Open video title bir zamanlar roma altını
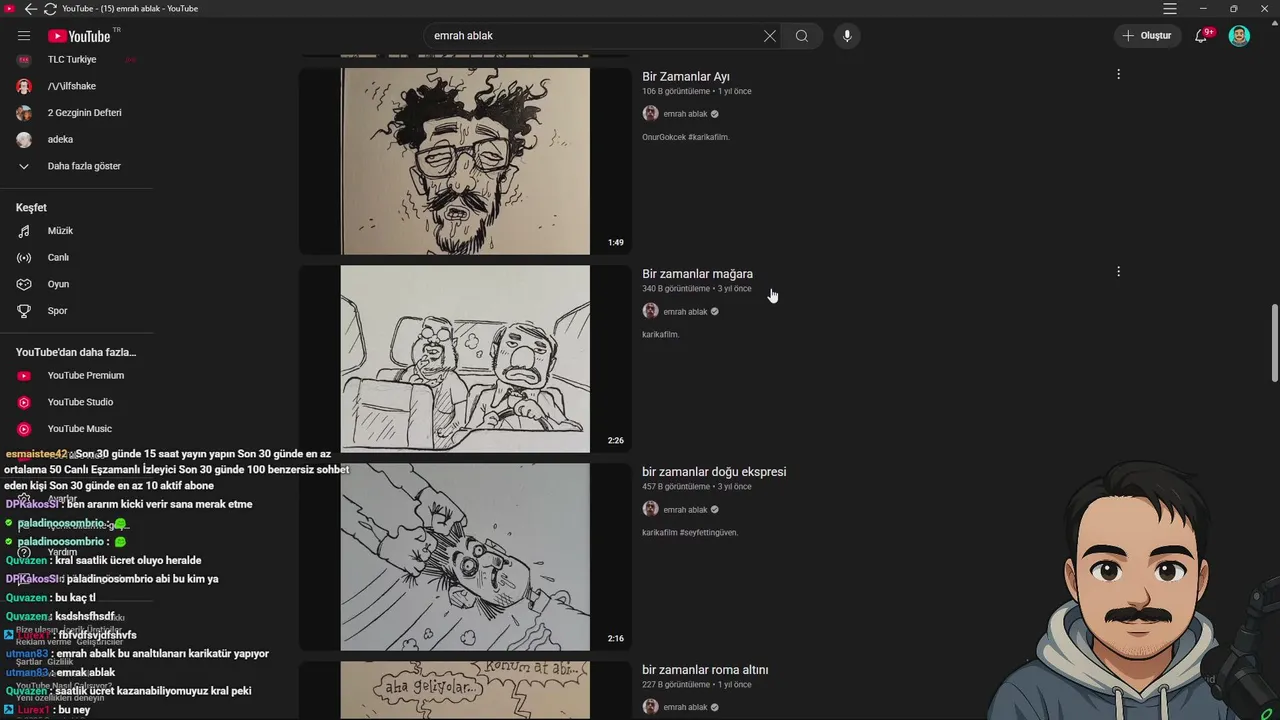Image resolution: width=1280 pixels, height=720 pixels. coord(705,670)
